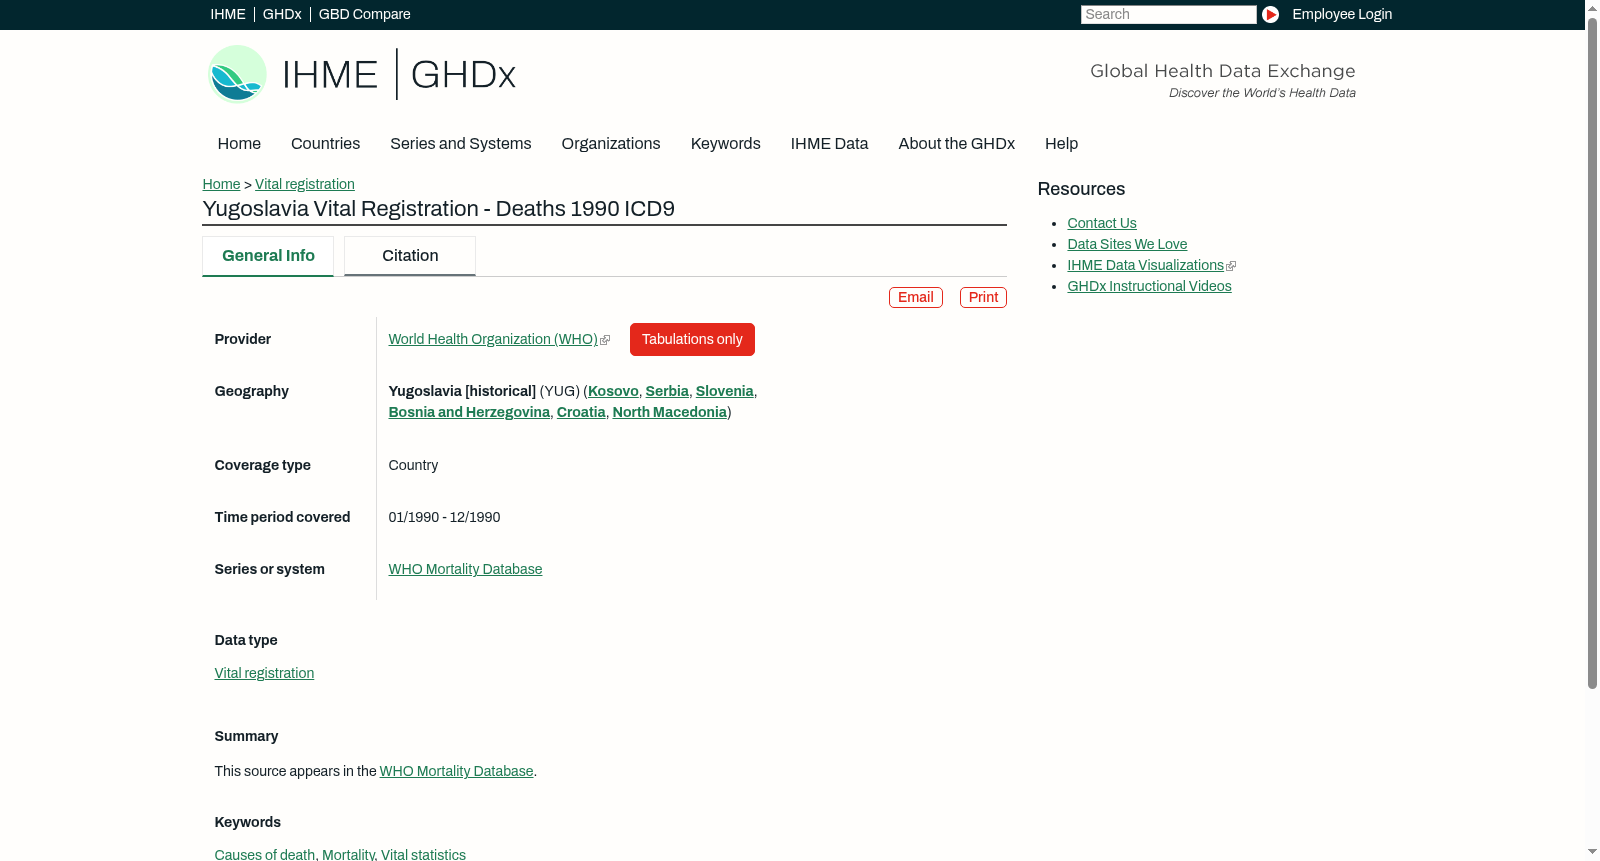
Task: Go to Home menu item
Action: [x=239, y=144]
